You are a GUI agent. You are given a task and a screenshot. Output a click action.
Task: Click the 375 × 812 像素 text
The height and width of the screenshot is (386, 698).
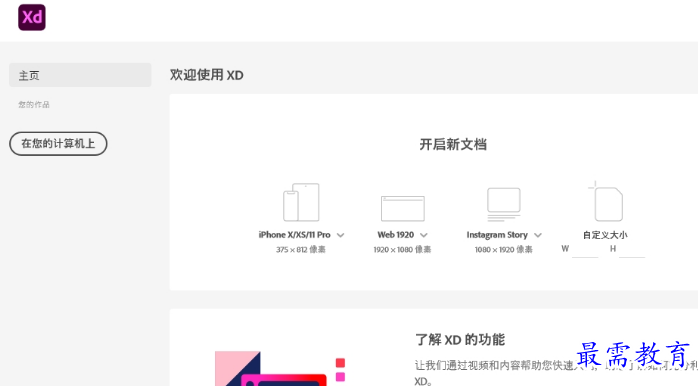[300, 249]
